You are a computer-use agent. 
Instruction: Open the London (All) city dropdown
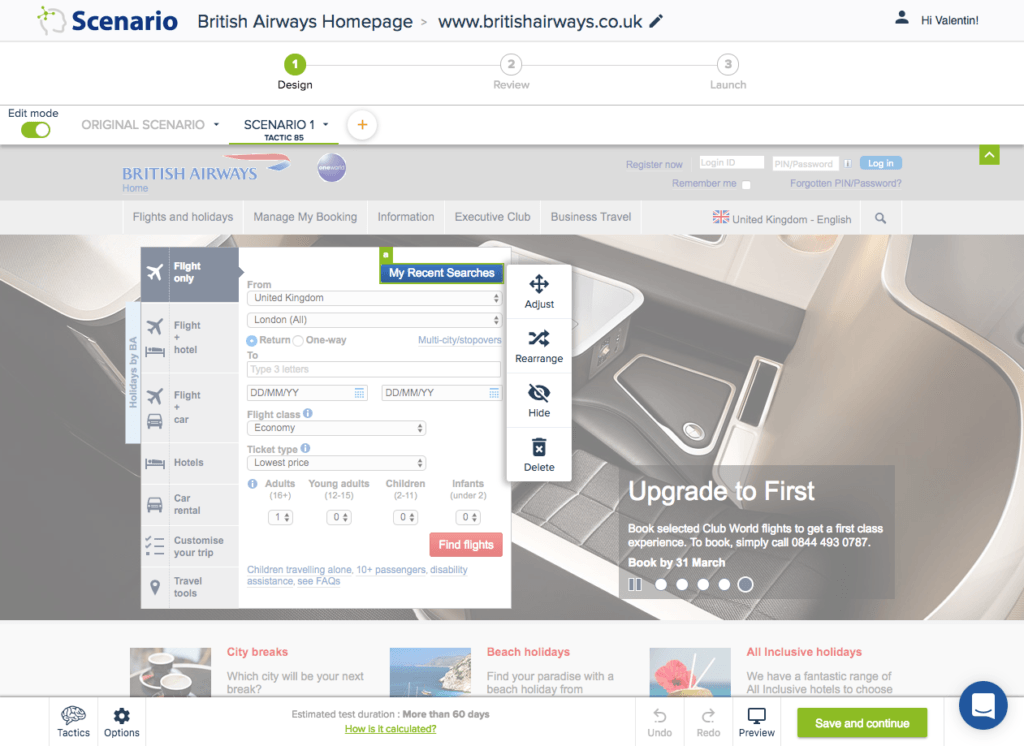pyautogui.click(x=374, y=320)
